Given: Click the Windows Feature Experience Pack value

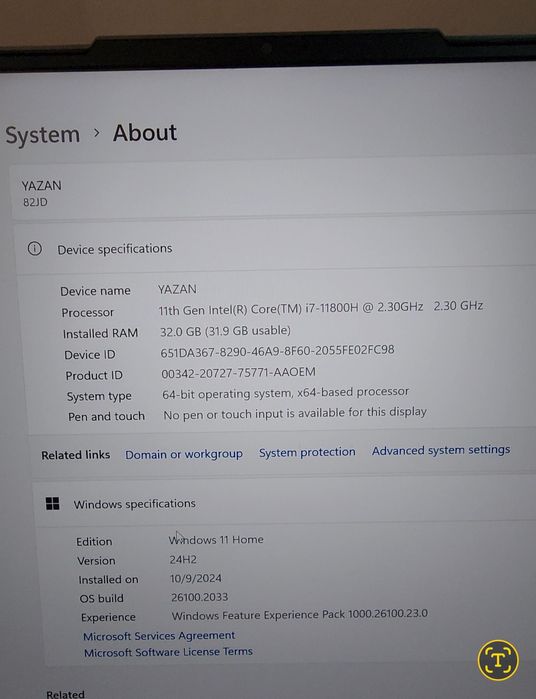Looking at the screenshot, I should pyautogui.click(x=300, y=614).
